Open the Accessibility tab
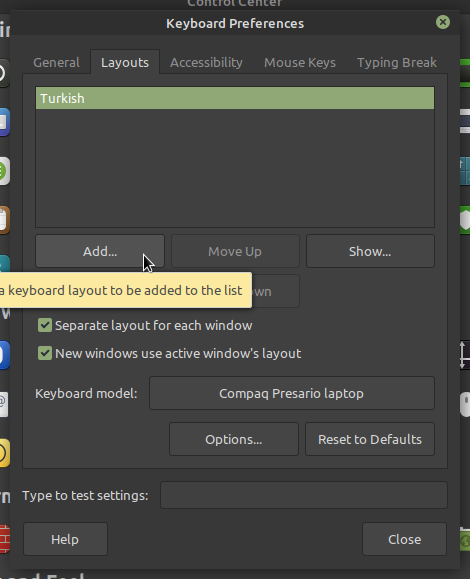 coord(206,62)
